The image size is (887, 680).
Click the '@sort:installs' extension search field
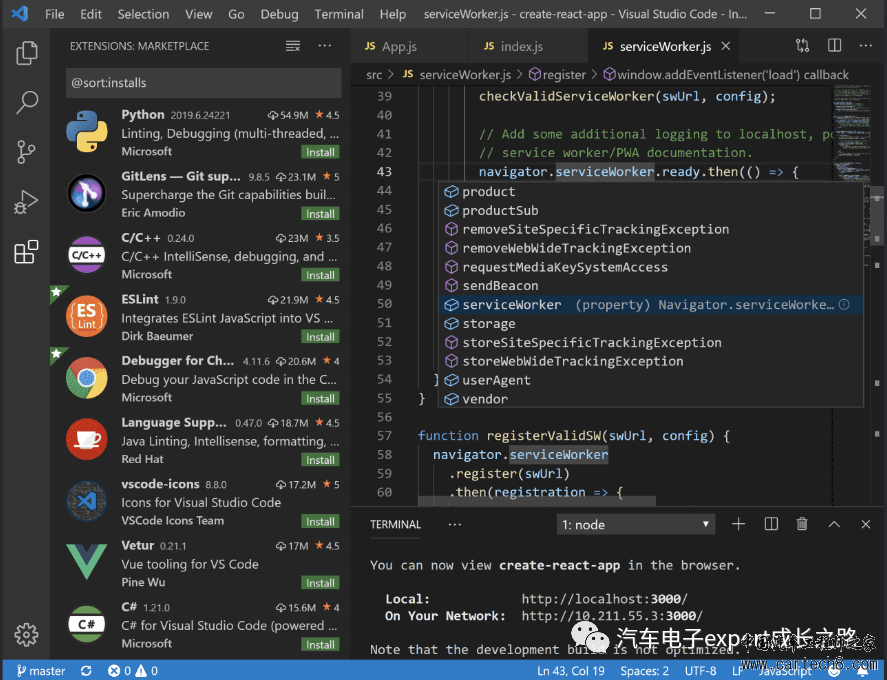[x=204, y=83]
